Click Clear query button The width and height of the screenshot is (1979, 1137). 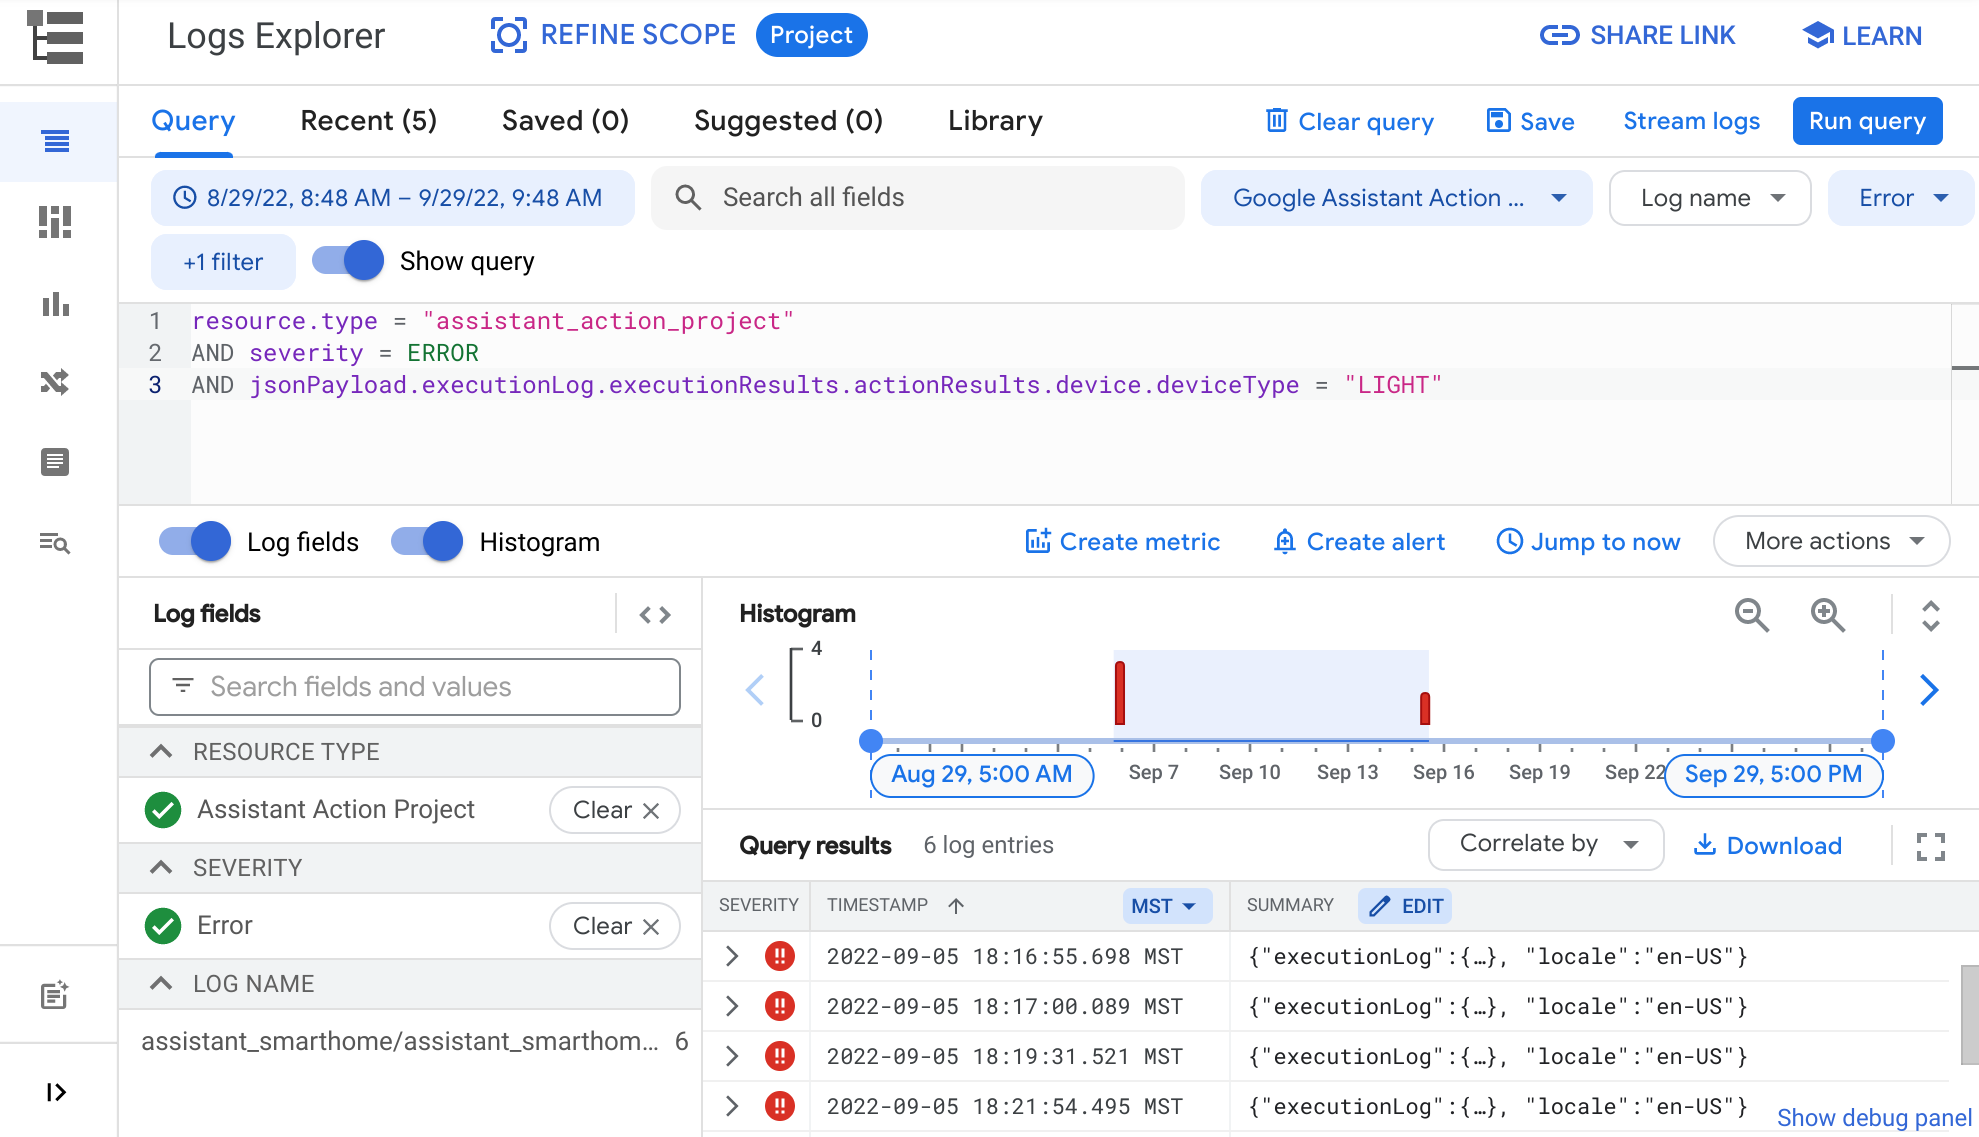[x=1351, y=122]
